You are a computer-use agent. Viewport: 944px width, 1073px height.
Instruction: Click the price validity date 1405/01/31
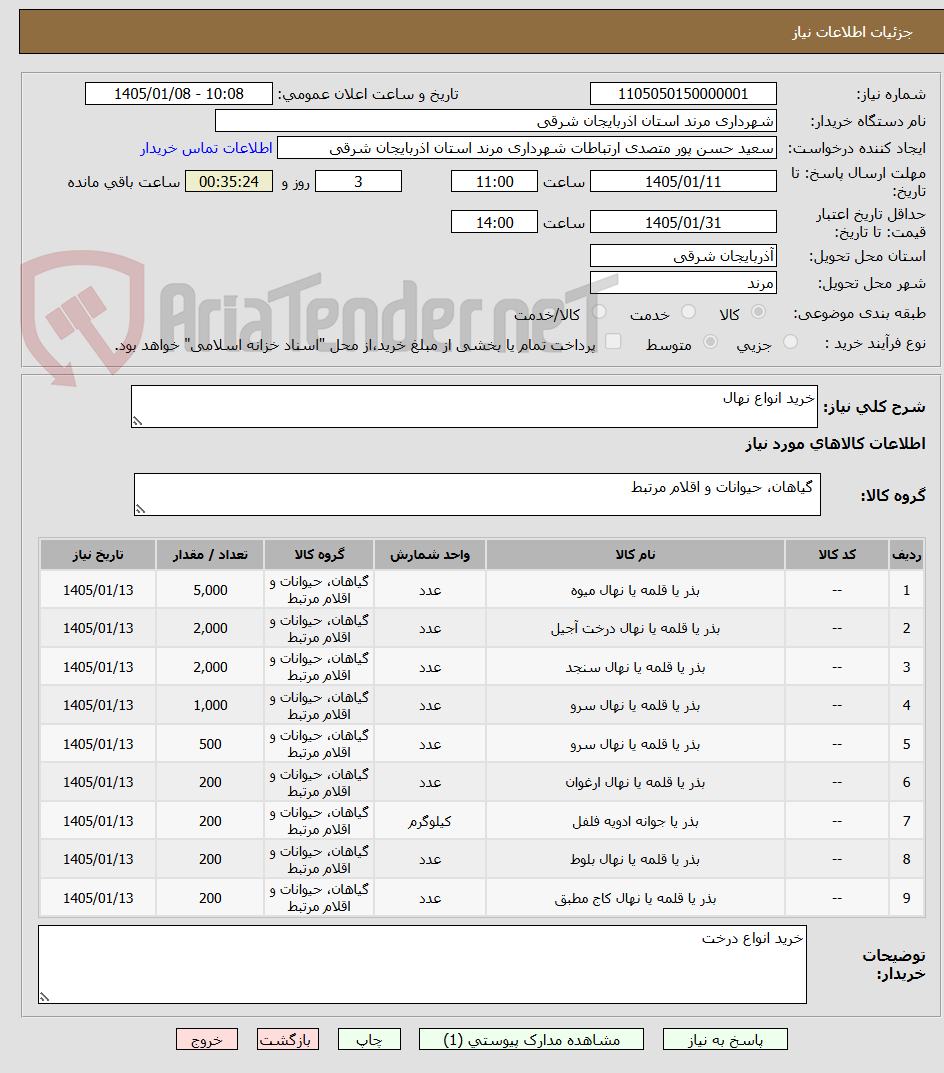(683, 222)
